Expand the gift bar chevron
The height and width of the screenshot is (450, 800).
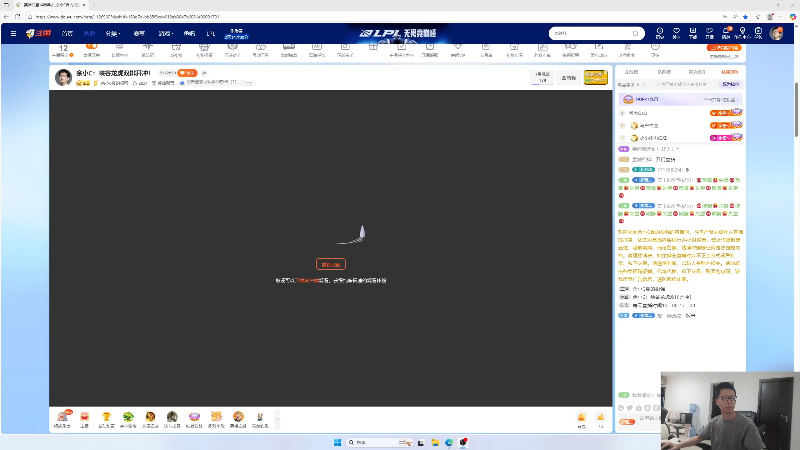(x=277, y=419)
